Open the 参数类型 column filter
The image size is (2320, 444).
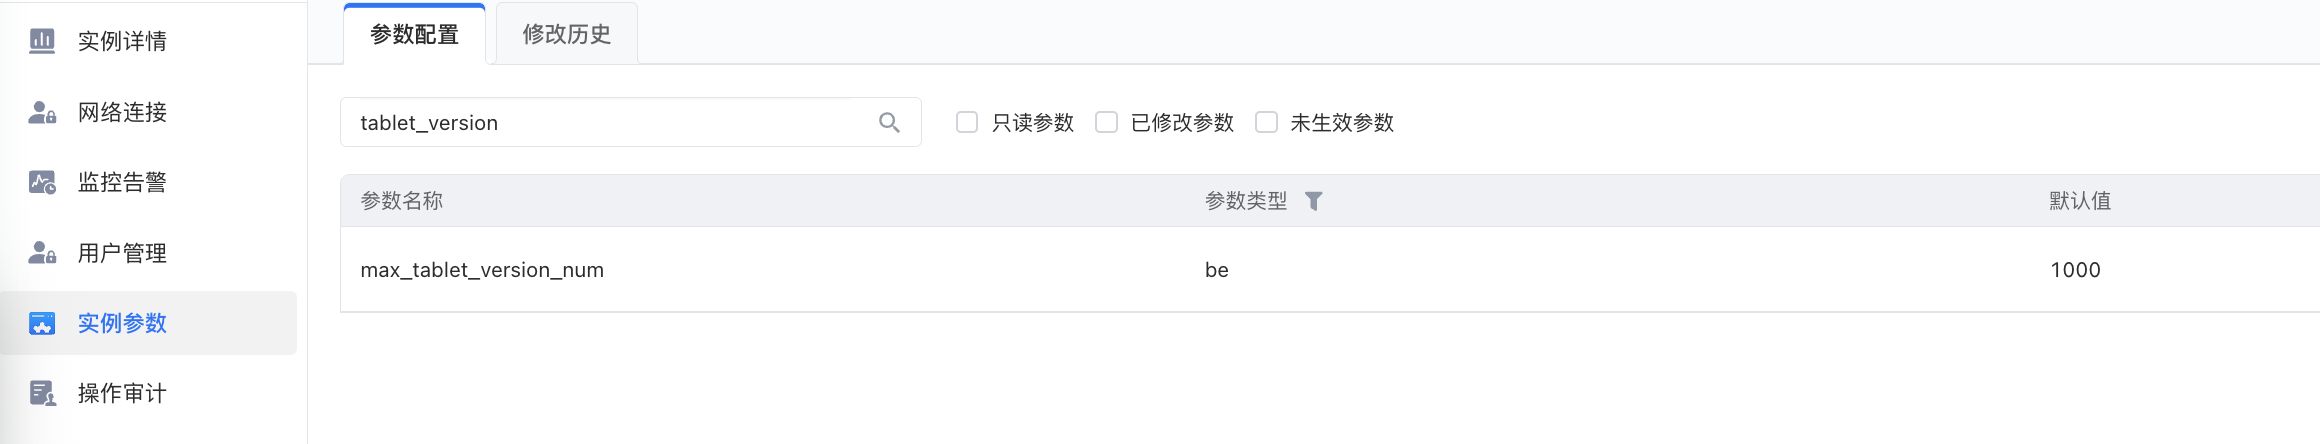point(1314,201)
